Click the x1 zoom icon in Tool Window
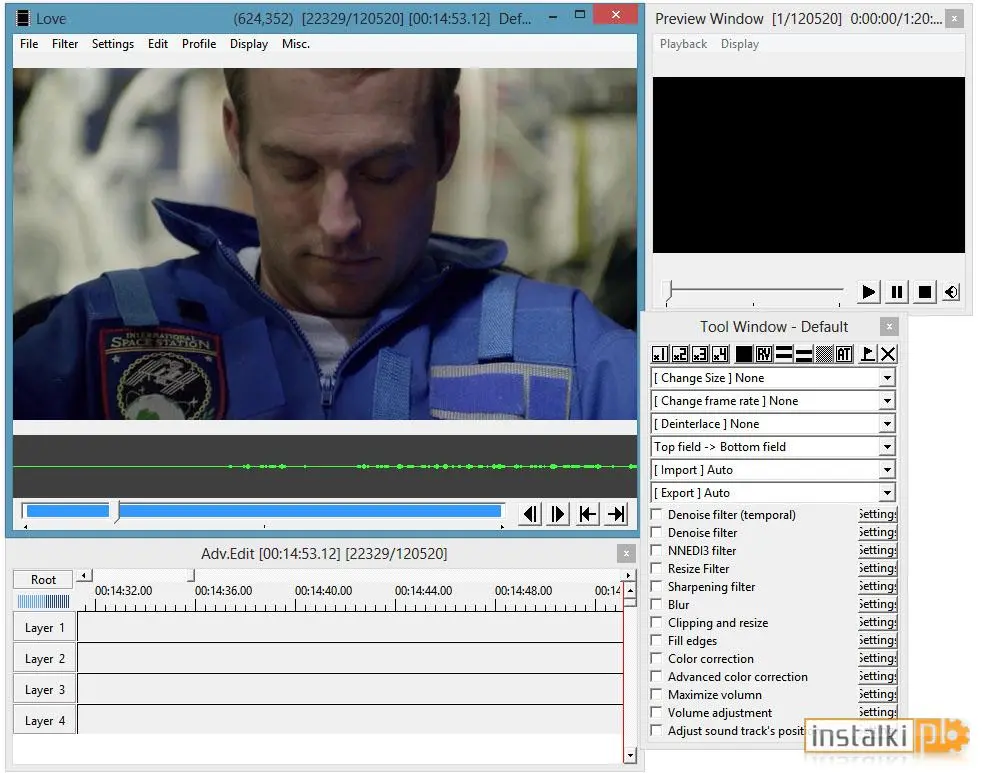Viewport: 982px width, 773px height. [x=659, y=355]
